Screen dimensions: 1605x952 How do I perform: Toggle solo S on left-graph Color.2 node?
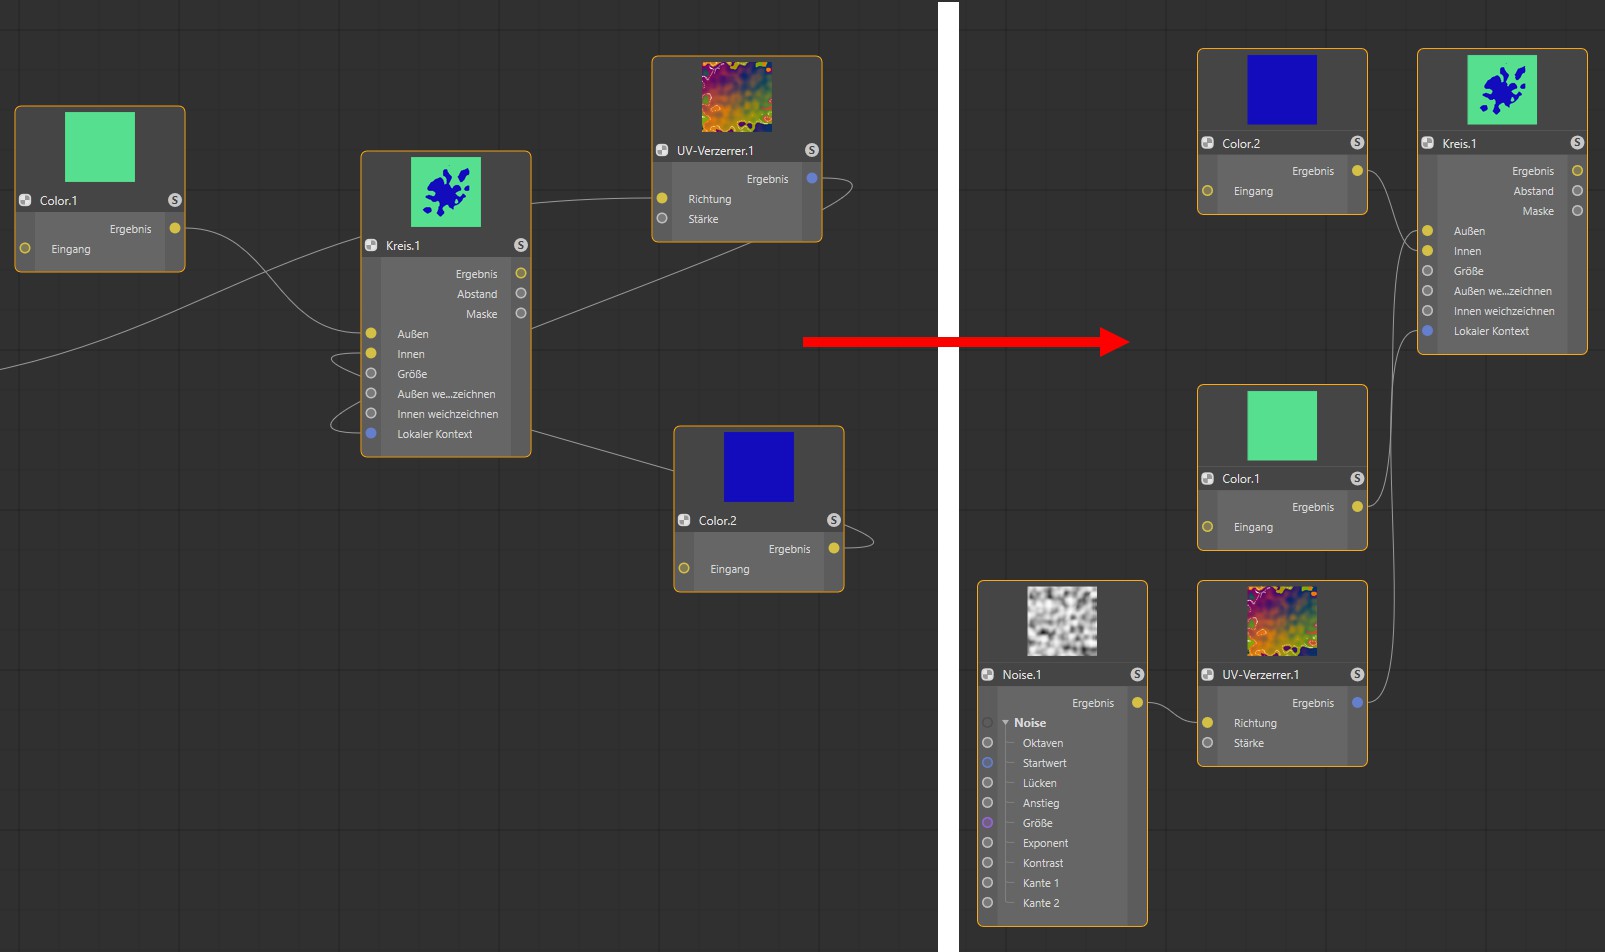coord(834,520)
